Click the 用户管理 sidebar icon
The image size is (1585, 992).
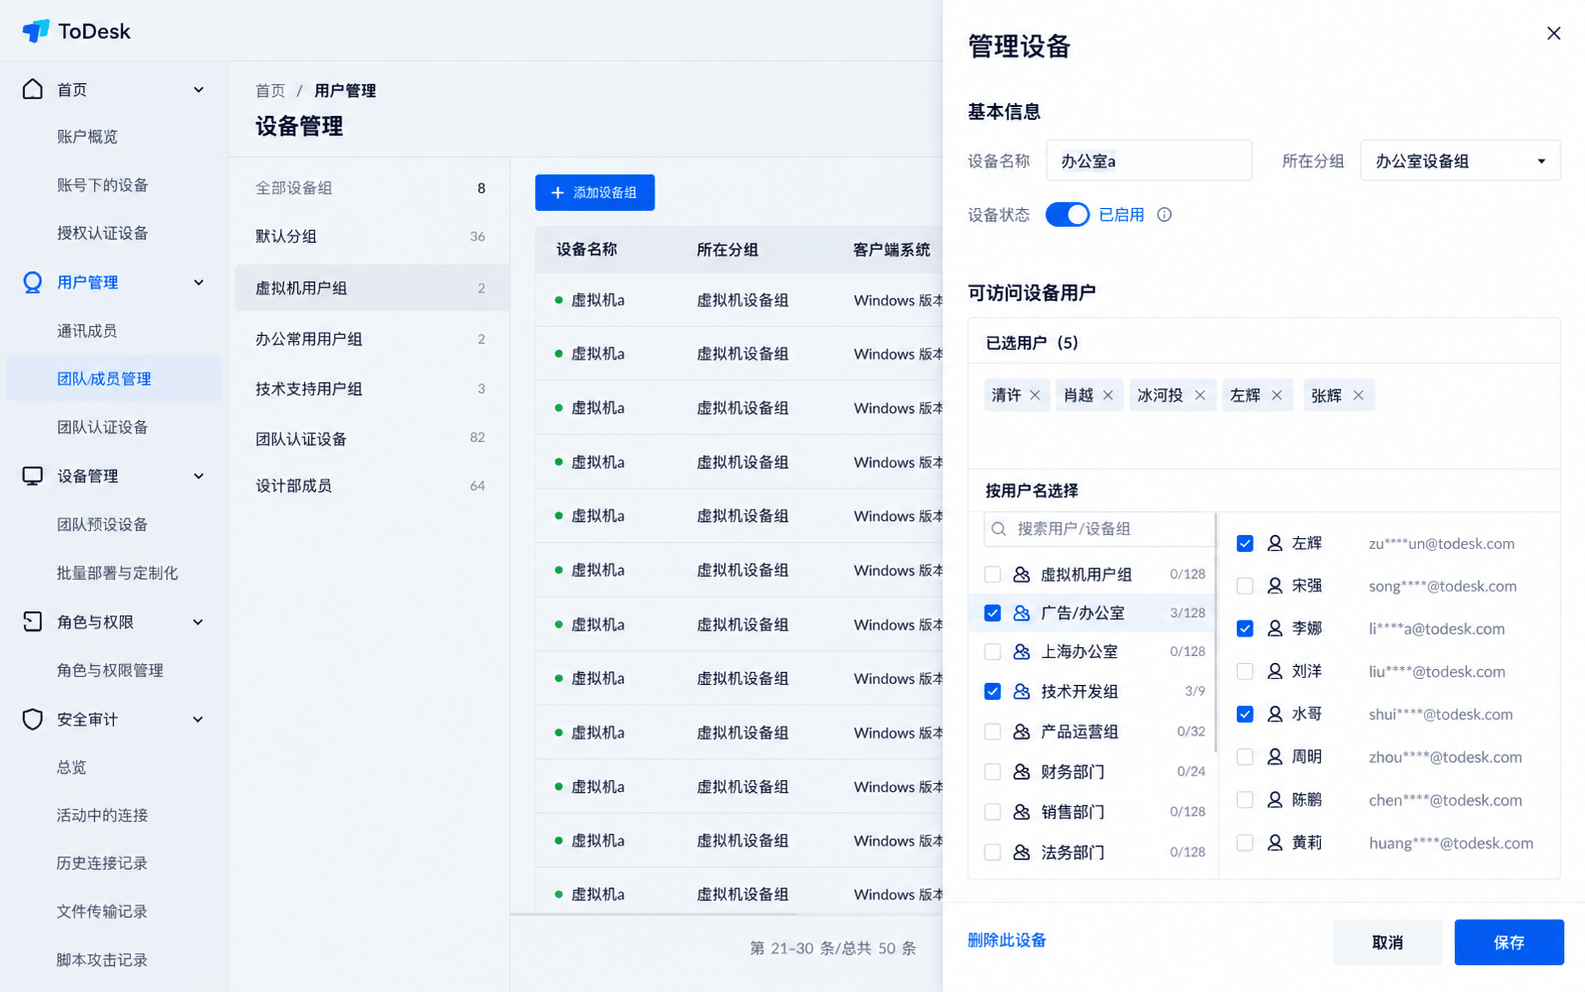coord(33,282)
